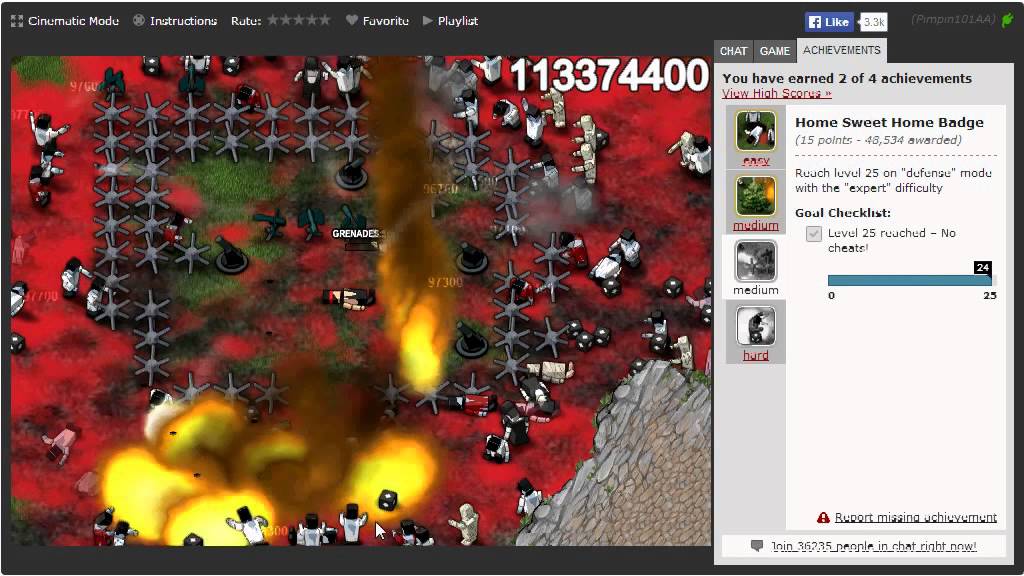The image size is (1024, 576).
Task: Click the badge progress bar
Action: (910, 280)
